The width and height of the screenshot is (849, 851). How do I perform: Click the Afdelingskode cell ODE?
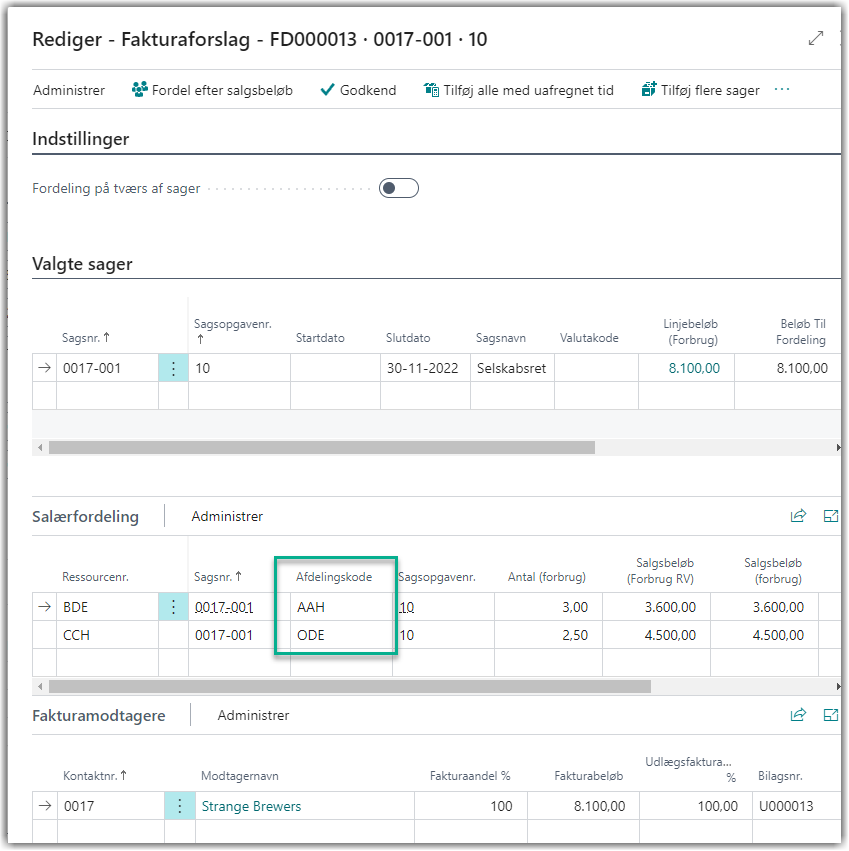tap(341, 636)
